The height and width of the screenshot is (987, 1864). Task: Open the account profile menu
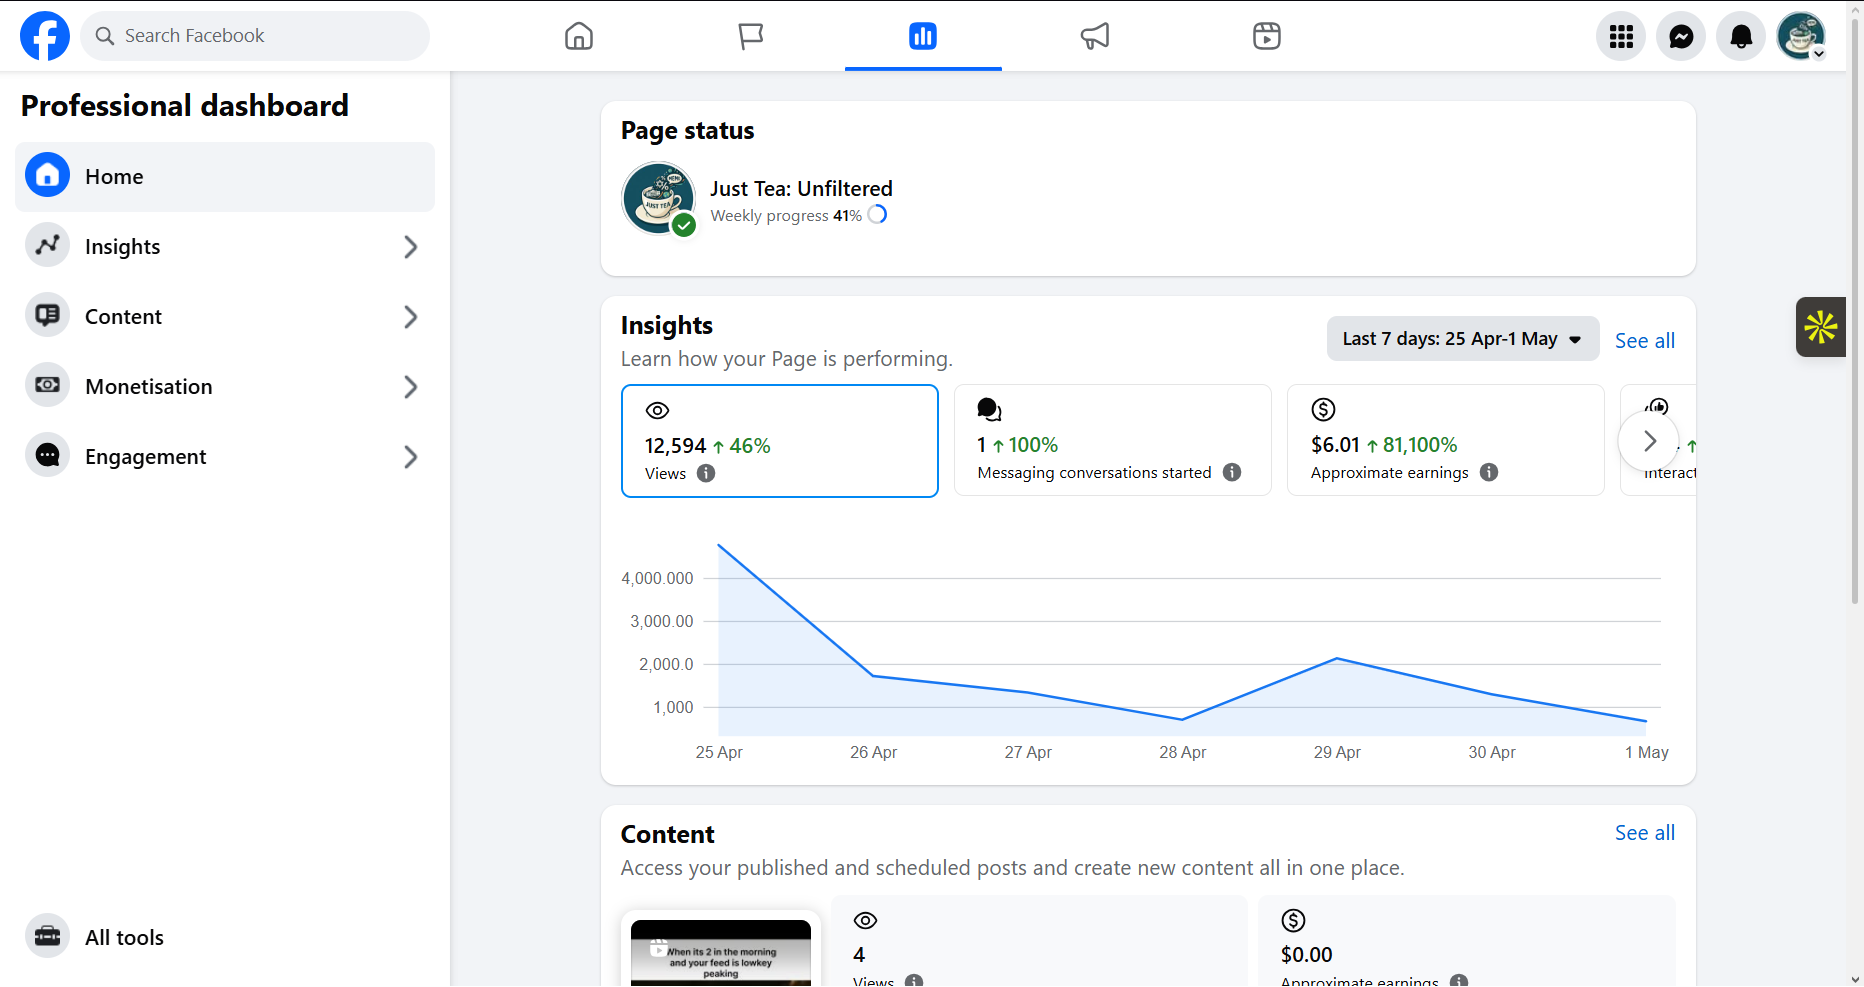click(x=1801, y=37)
